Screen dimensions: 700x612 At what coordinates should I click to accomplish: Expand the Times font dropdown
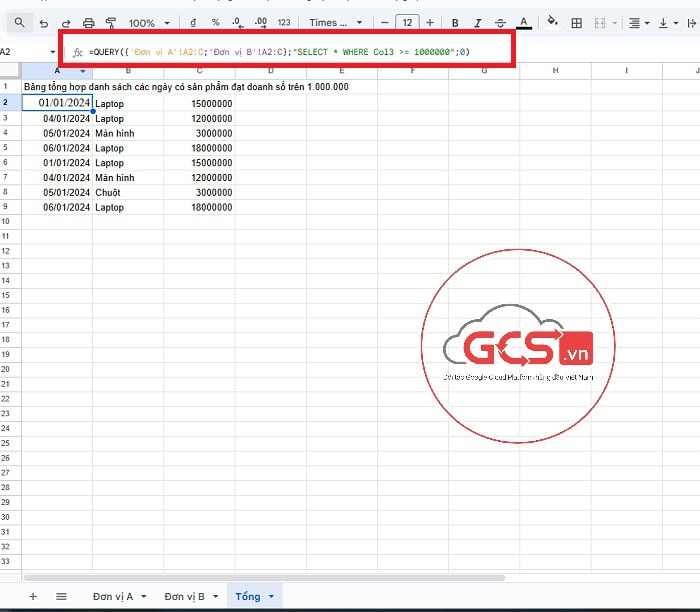336,22
